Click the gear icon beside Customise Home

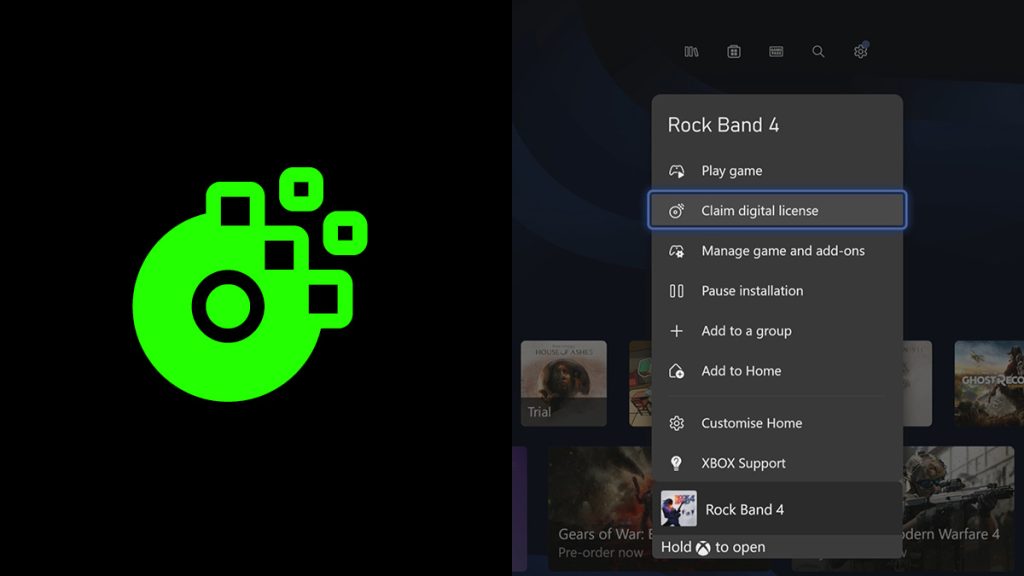[677, 423]
